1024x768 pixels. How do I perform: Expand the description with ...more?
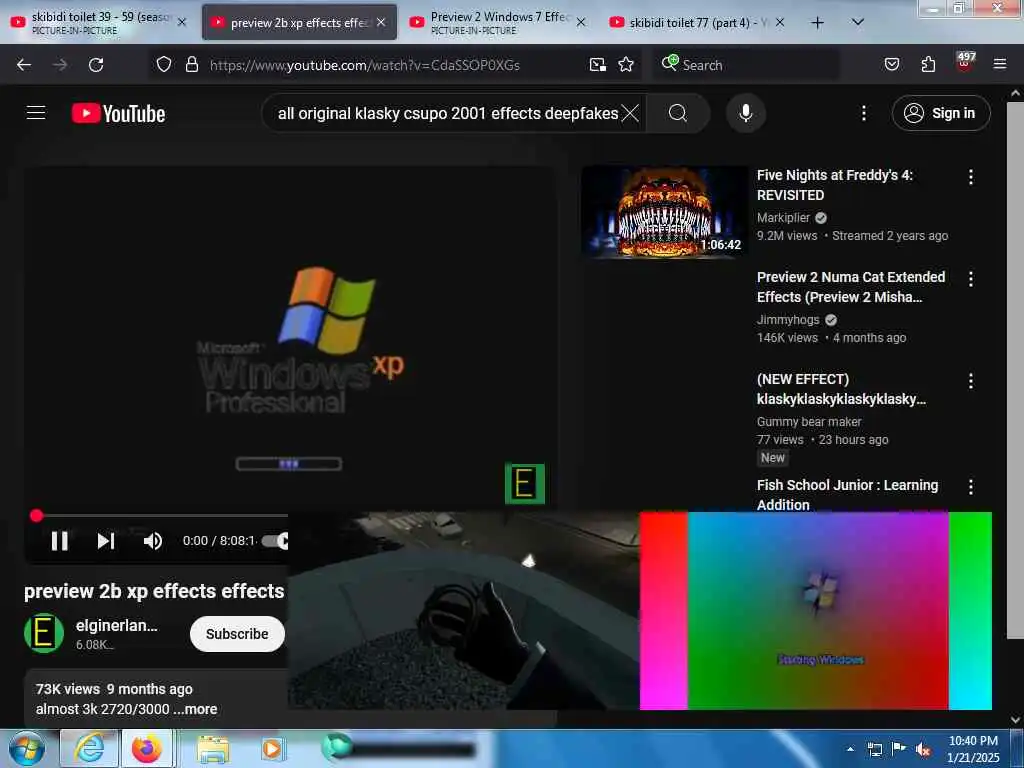[x=195, y=709]
